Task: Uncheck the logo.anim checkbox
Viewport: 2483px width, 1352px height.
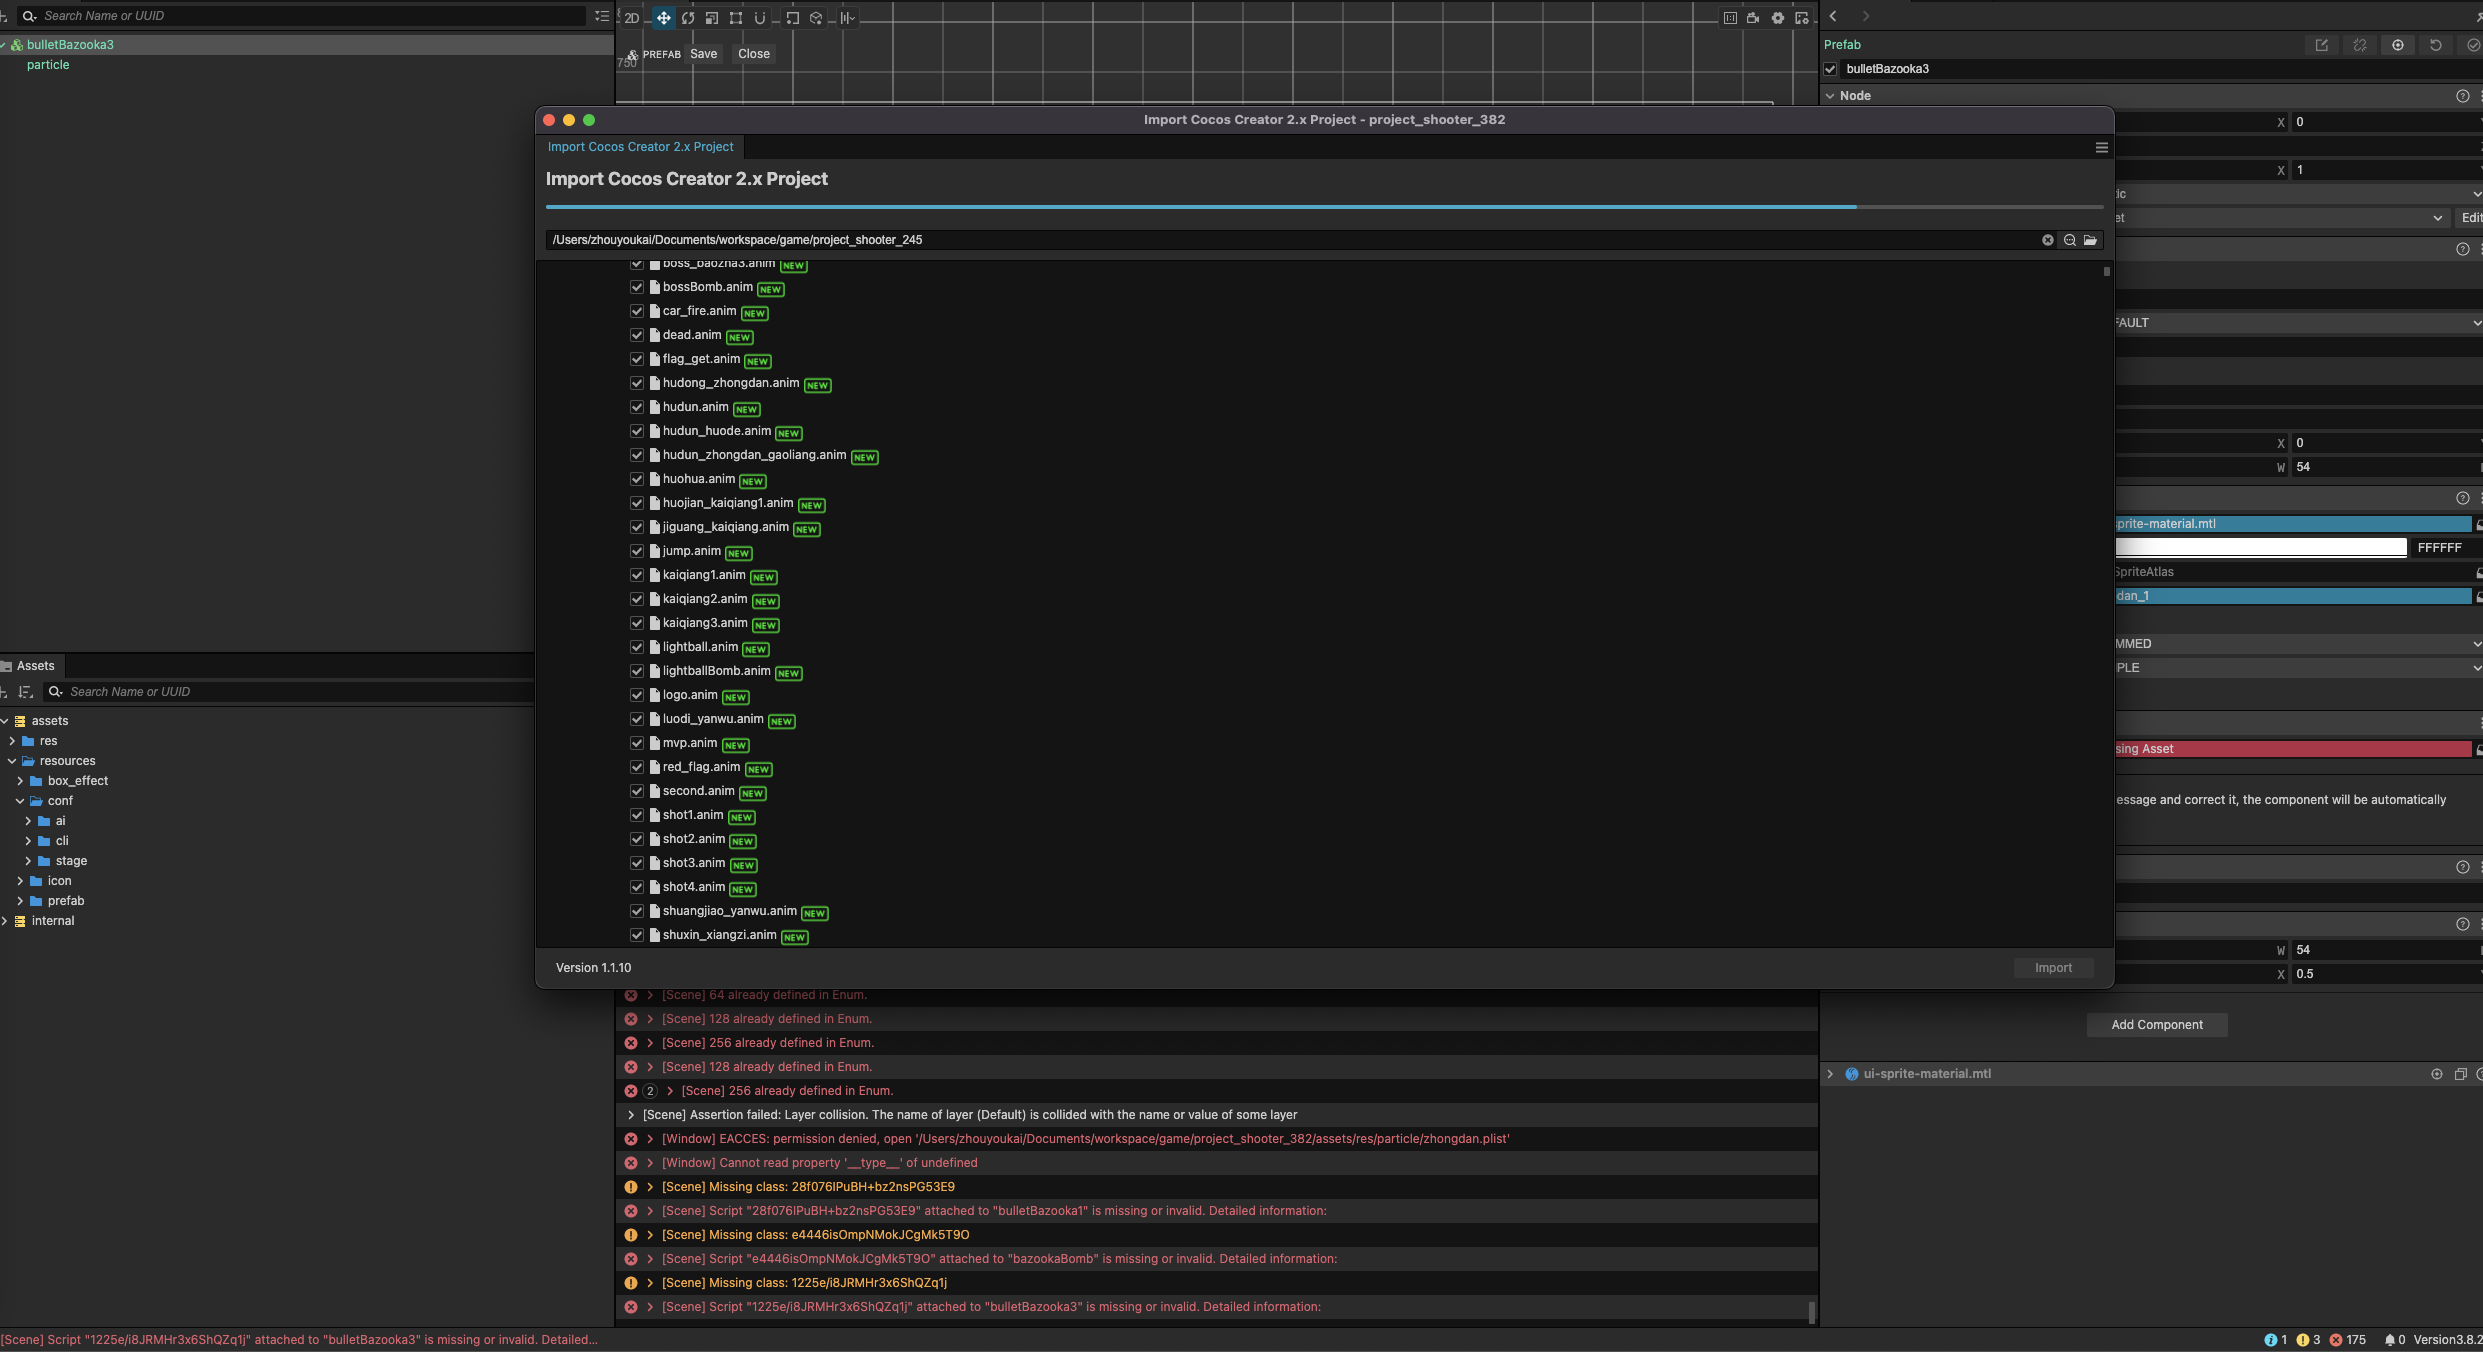Action: pos(637,695)
